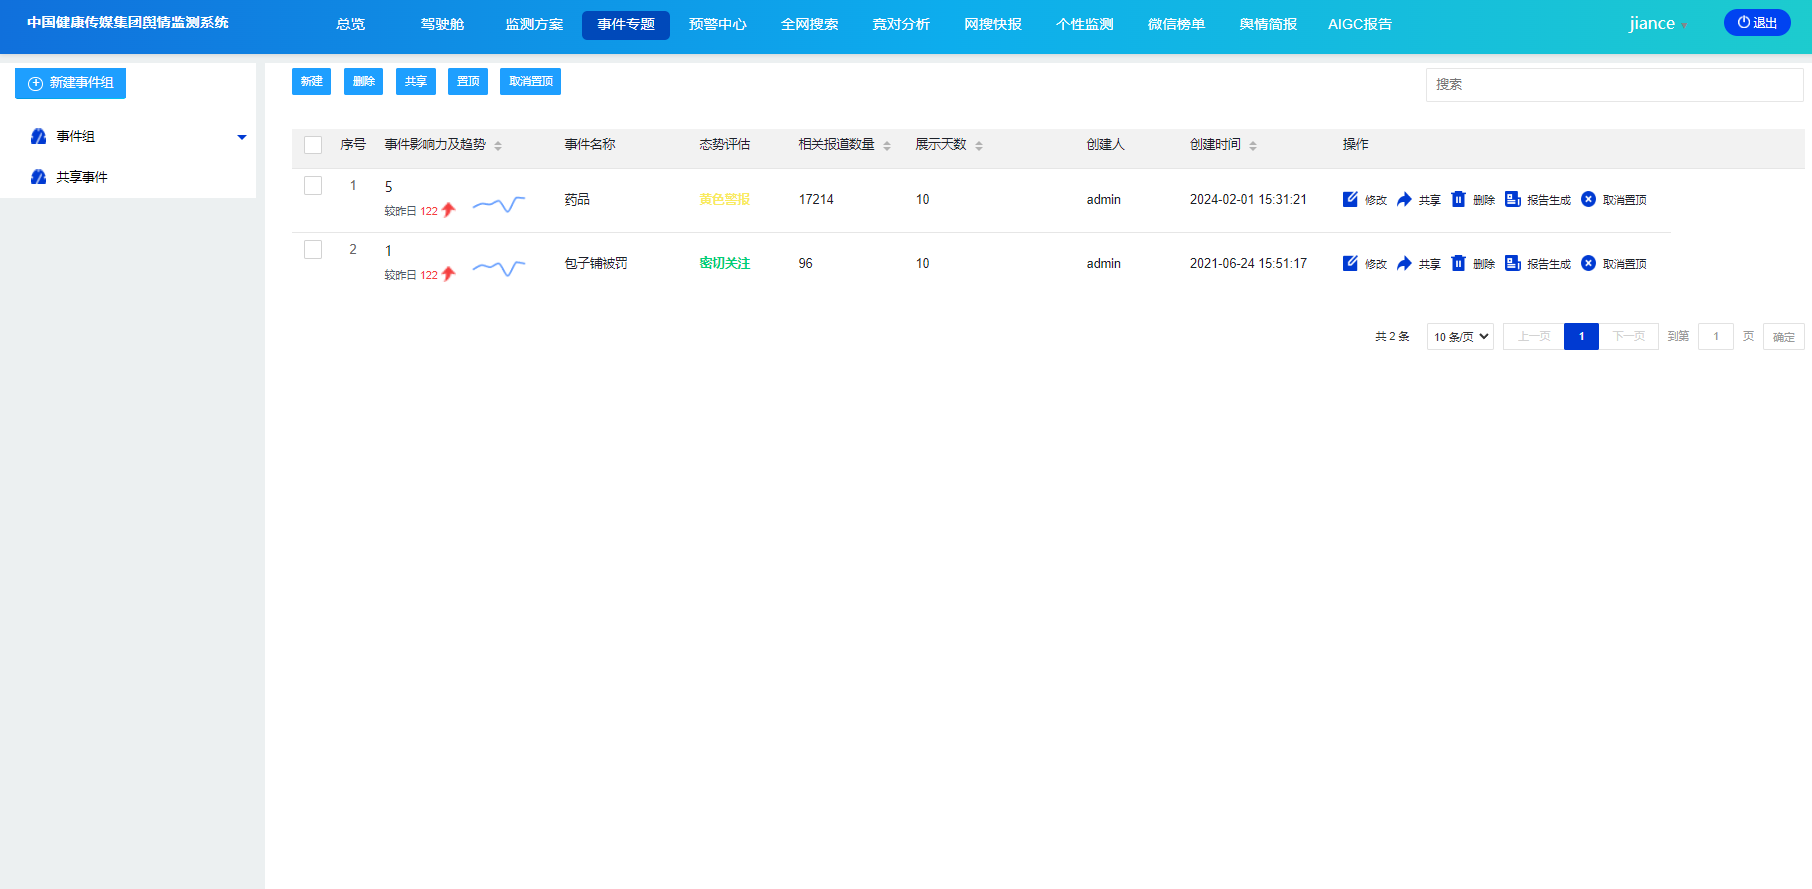Expand the 事件组 dropdown arrow
The height and width of the screenshot is (889, 1812).
(x=241, y=137)
